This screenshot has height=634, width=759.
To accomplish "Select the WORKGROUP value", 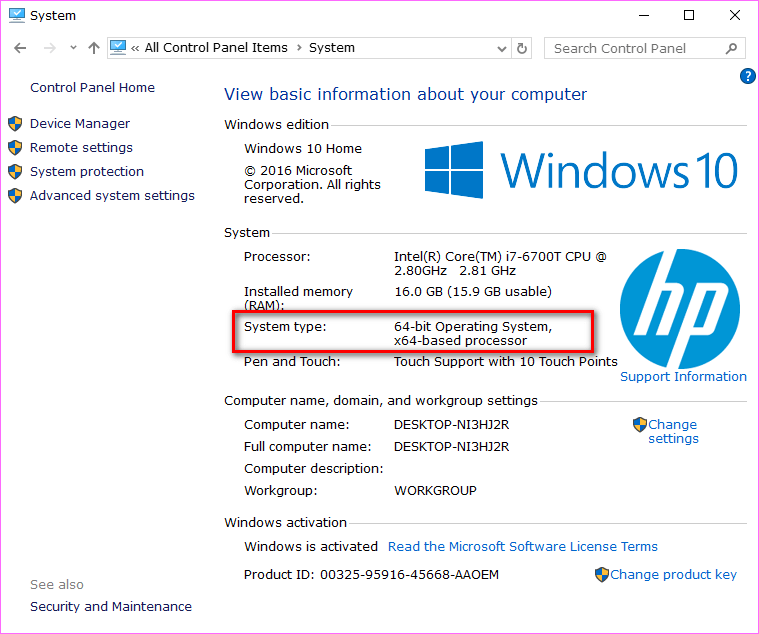I will pos(435,491).
